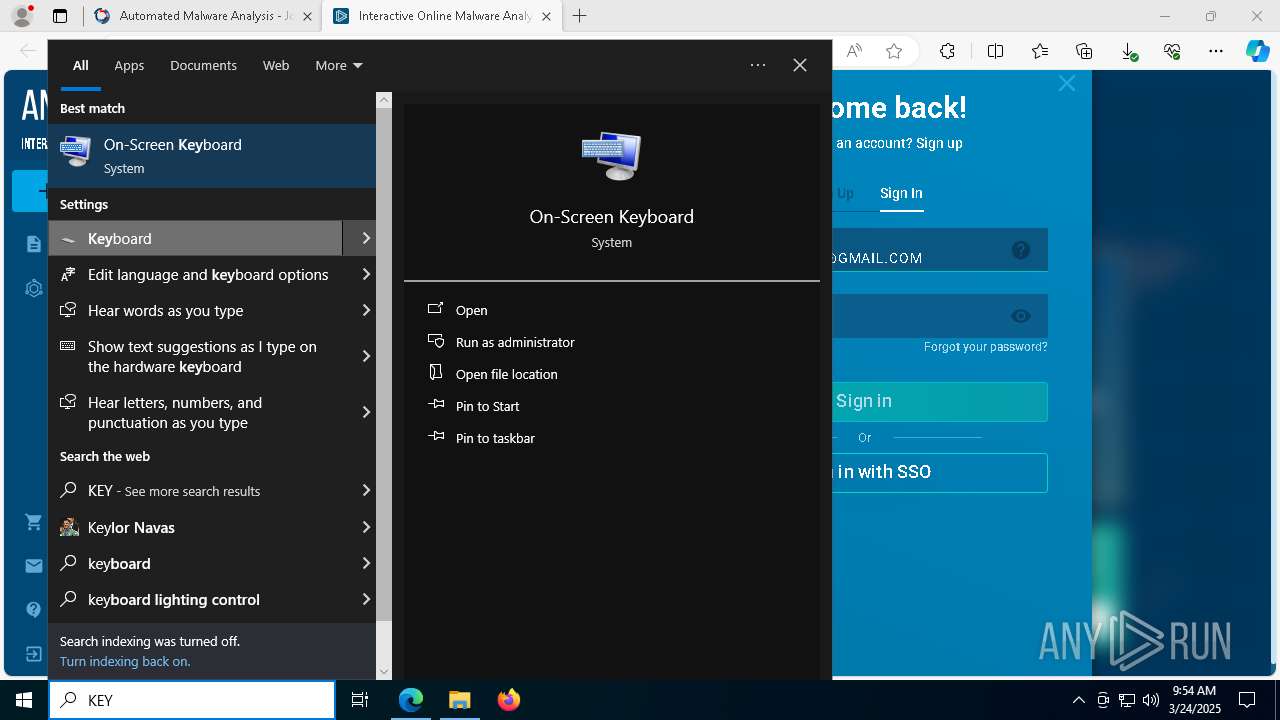Switch to the Web search tab
Image resolution: width=1280 pixels, height=720 pixels.
coord(276,65)
